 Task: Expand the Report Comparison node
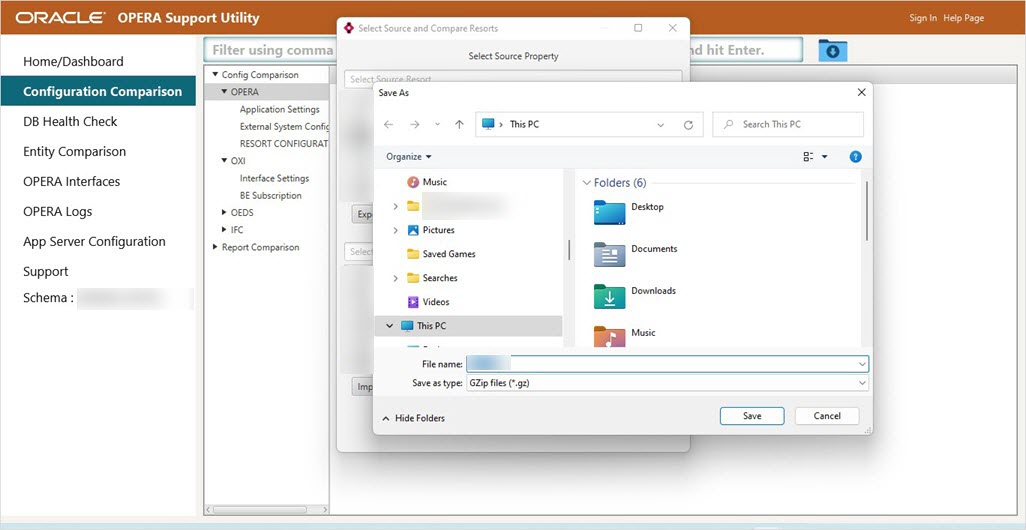[x=215, y=247]
